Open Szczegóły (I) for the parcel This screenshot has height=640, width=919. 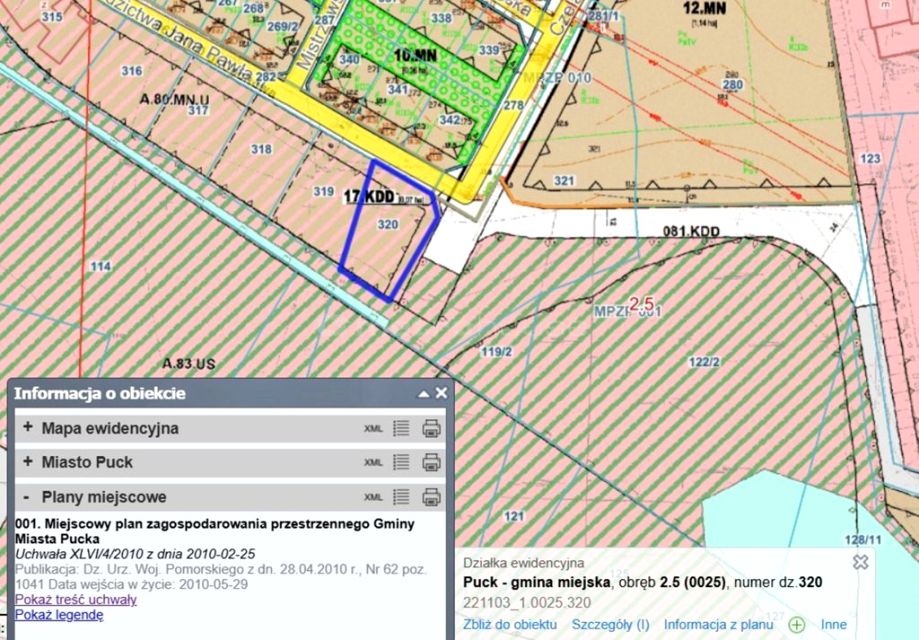[x=610, y=625]
